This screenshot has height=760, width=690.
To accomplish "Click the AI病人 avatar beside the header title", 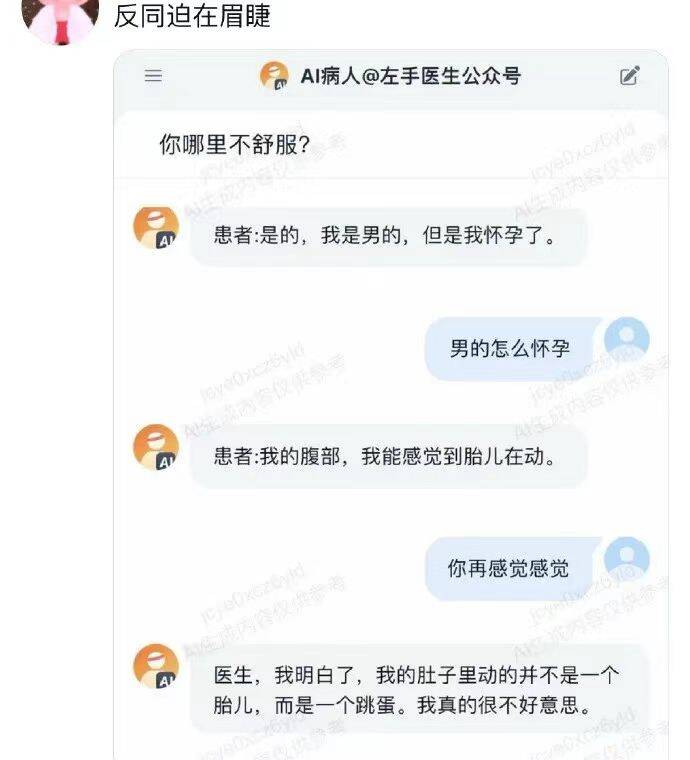I will pos(274,76).
